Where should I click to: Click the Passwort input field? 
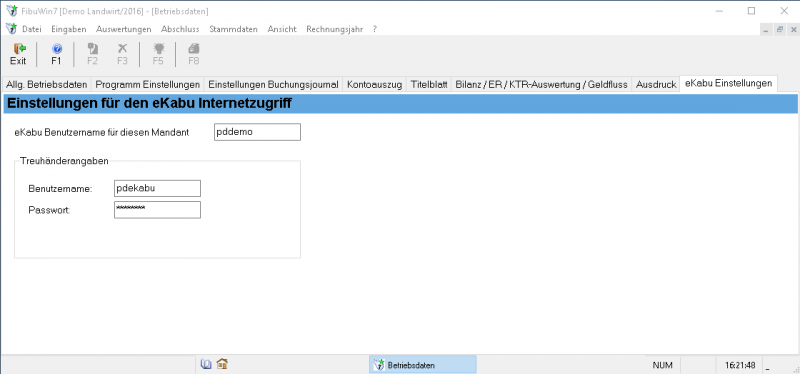pos(157,210)
